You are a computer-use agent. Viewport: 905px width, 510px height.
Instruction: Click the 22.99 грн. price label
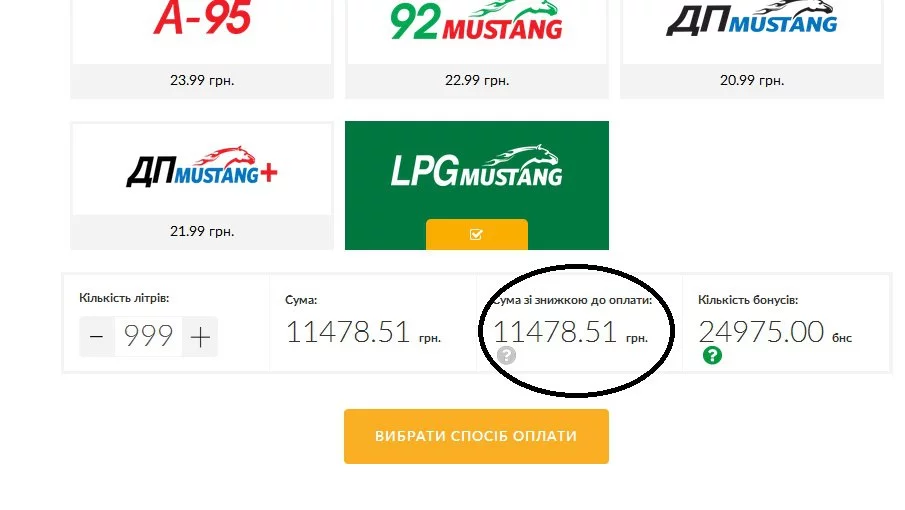tap(477, 80)
